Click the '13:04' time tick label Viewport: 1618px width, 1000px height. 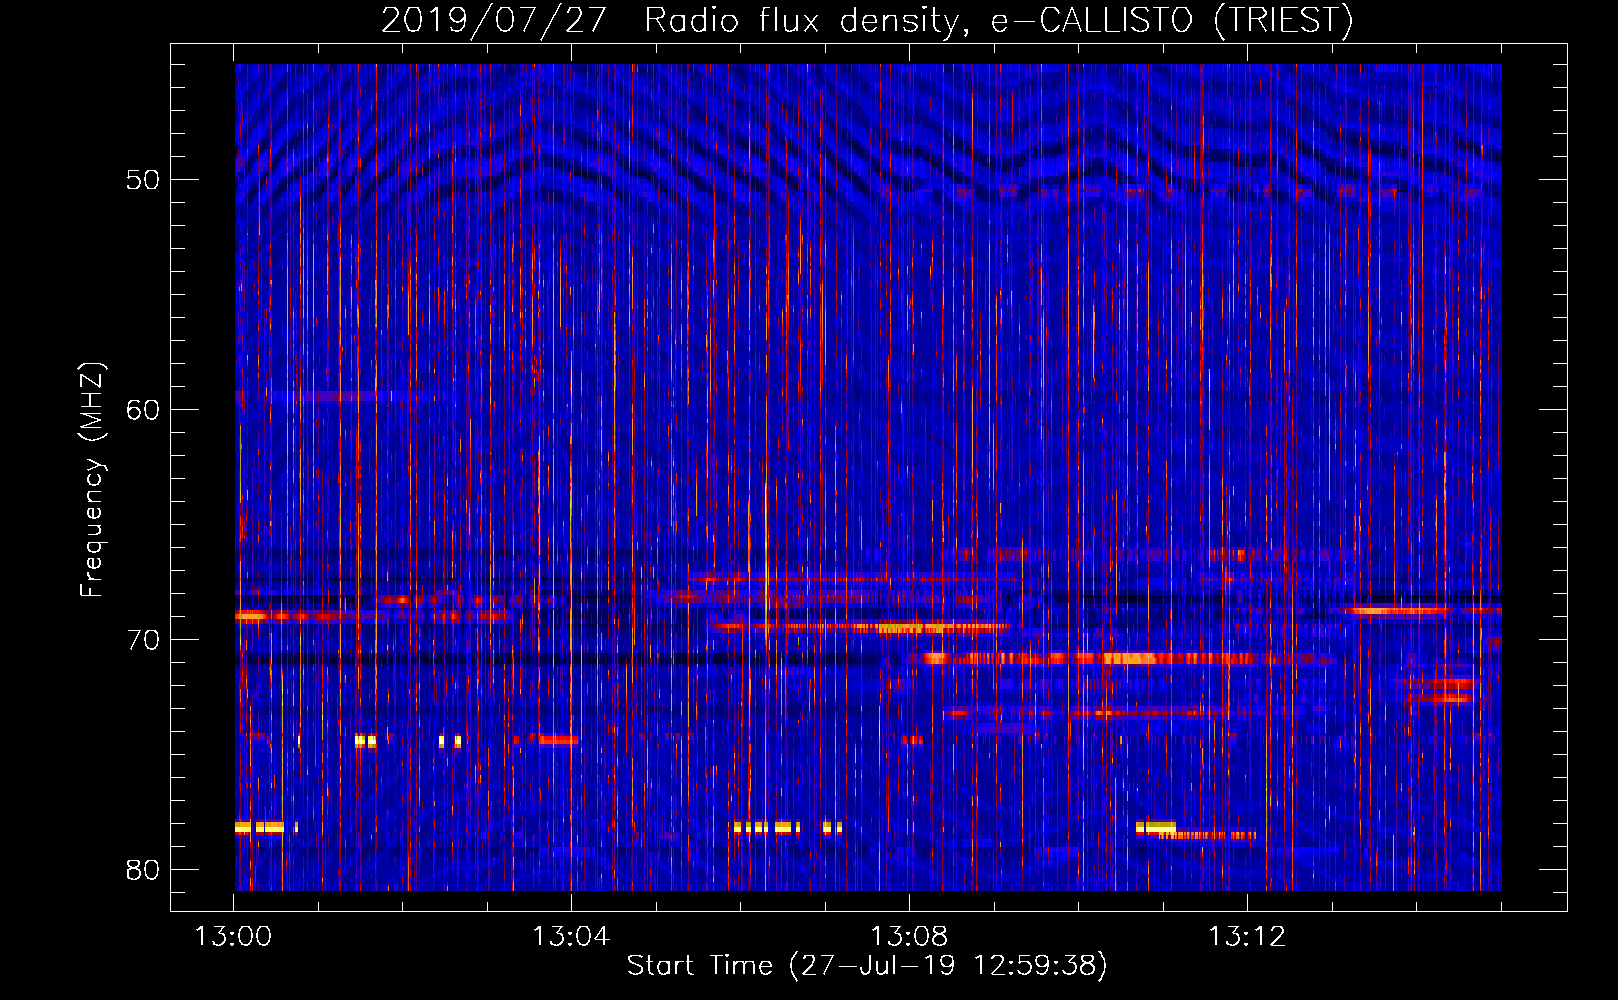point(571,937)
